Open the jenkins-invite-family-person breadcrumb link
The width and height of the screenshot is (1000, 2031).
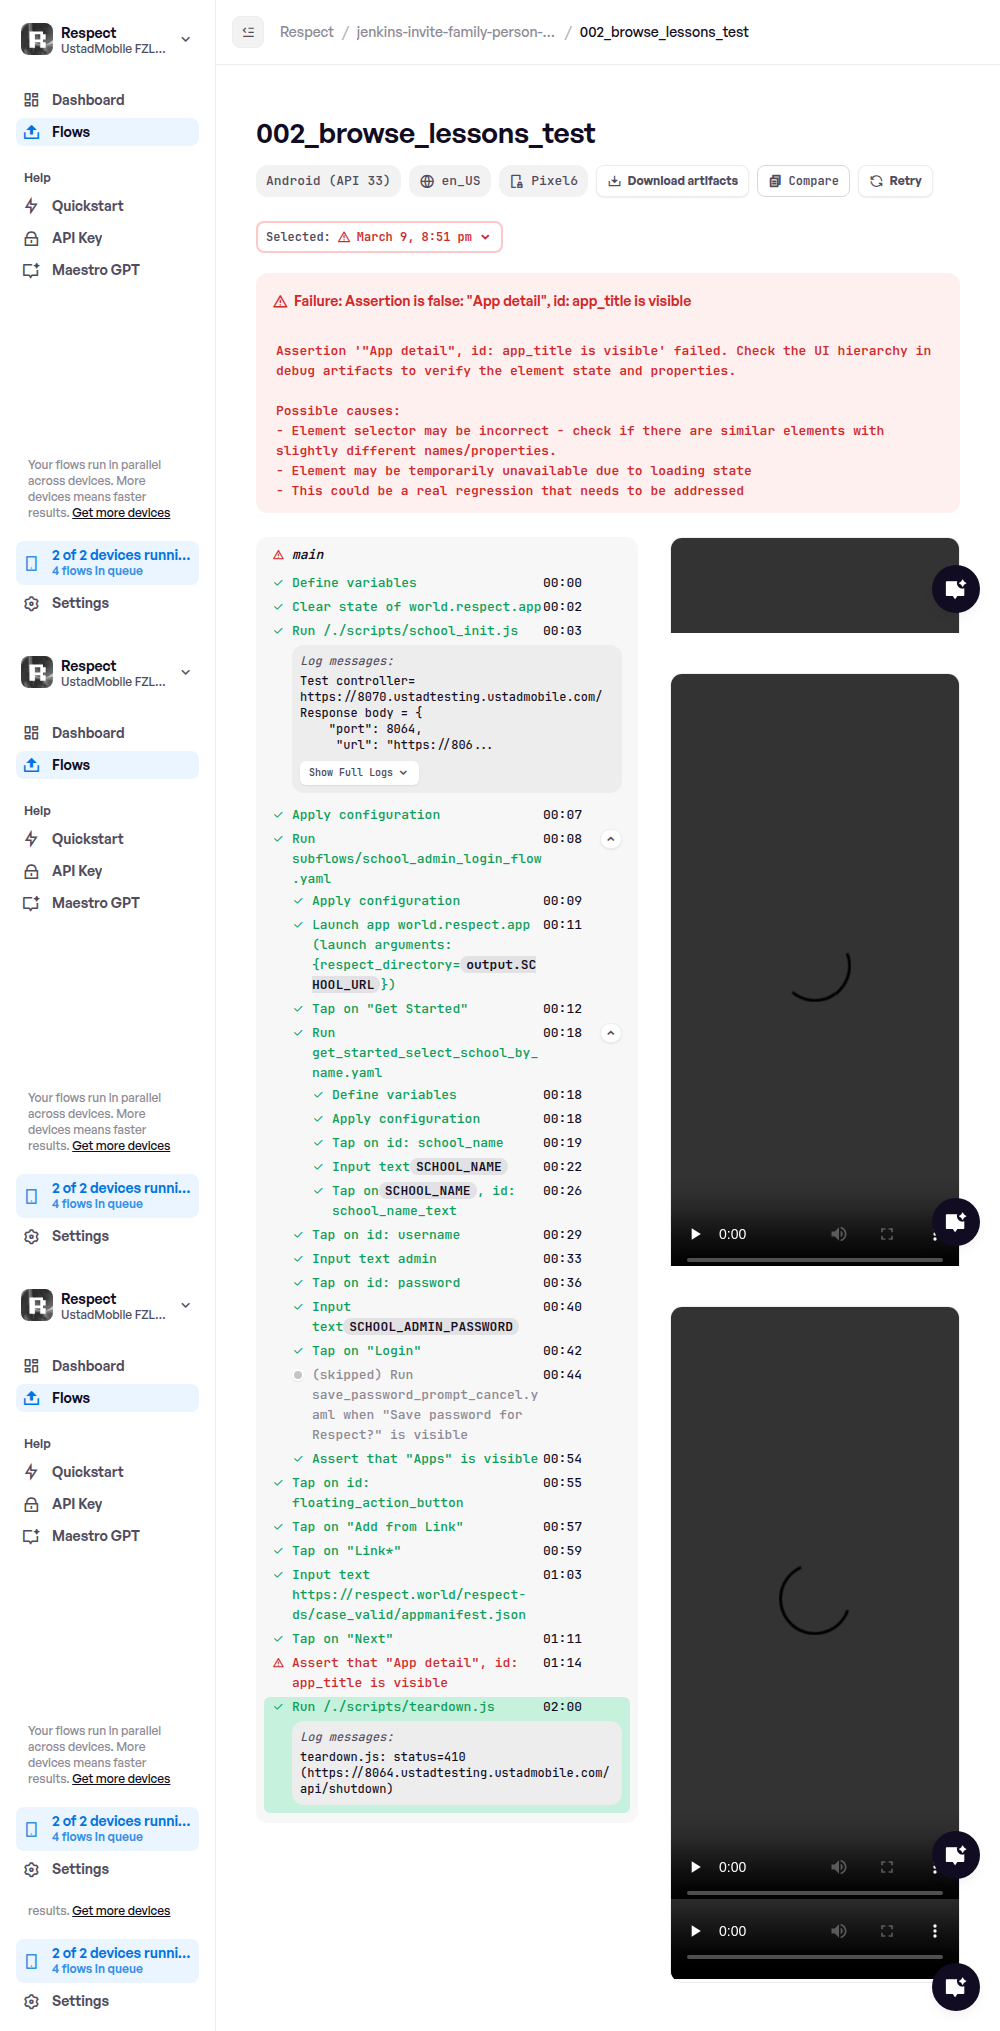pos(456,32)
